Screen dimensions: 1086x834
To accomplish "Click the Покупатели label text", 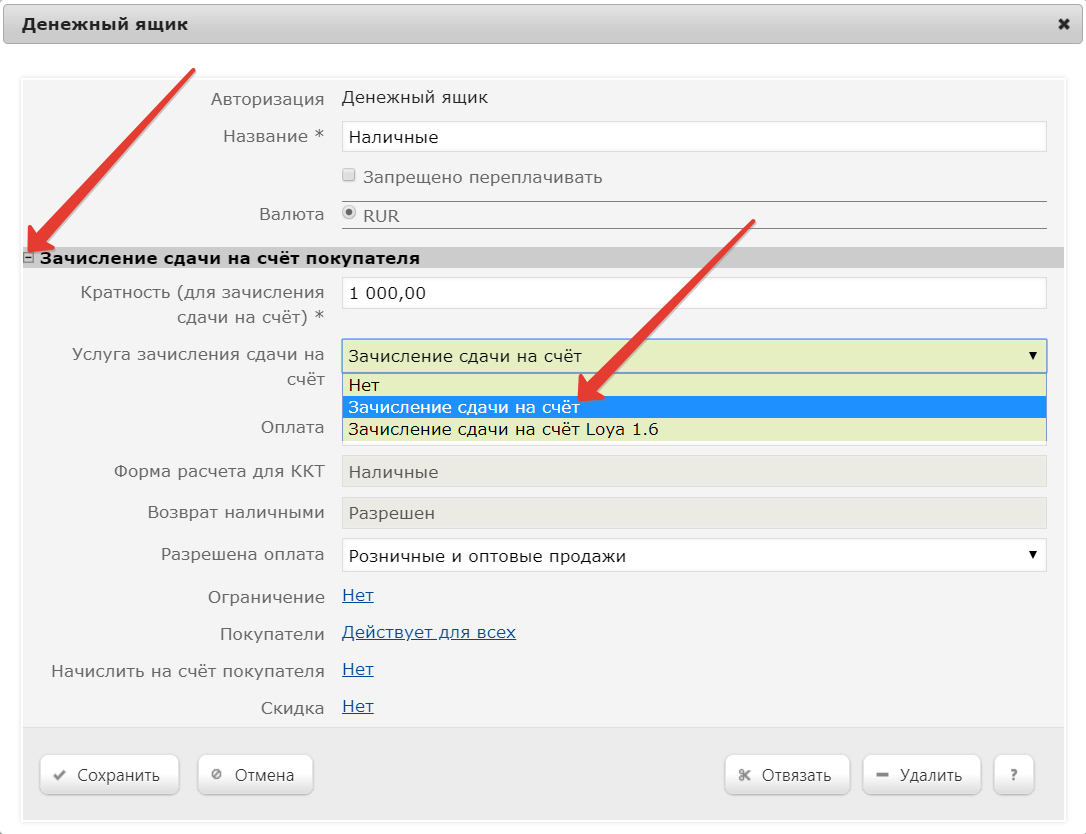I will (272, 634).
